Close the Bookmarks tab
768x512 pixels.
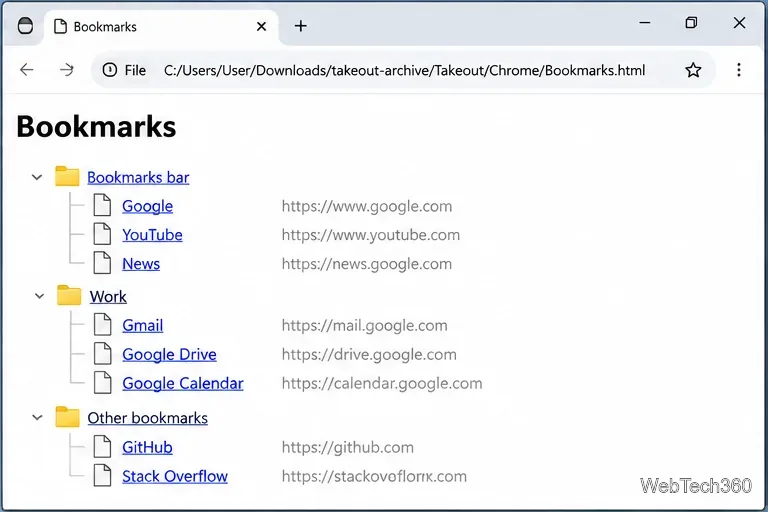coord(262,26)
